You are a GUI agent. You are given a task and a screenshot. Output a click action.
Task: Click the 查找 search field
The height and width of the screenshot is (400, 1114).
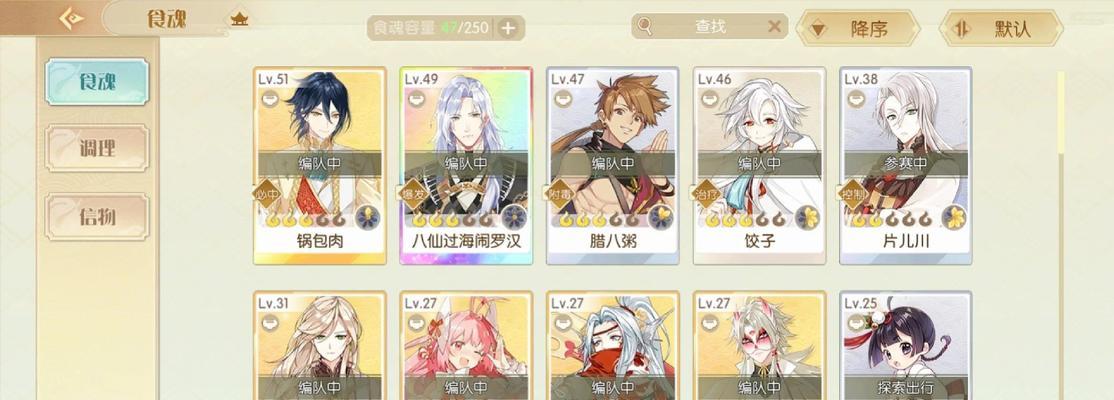[710, 27]
